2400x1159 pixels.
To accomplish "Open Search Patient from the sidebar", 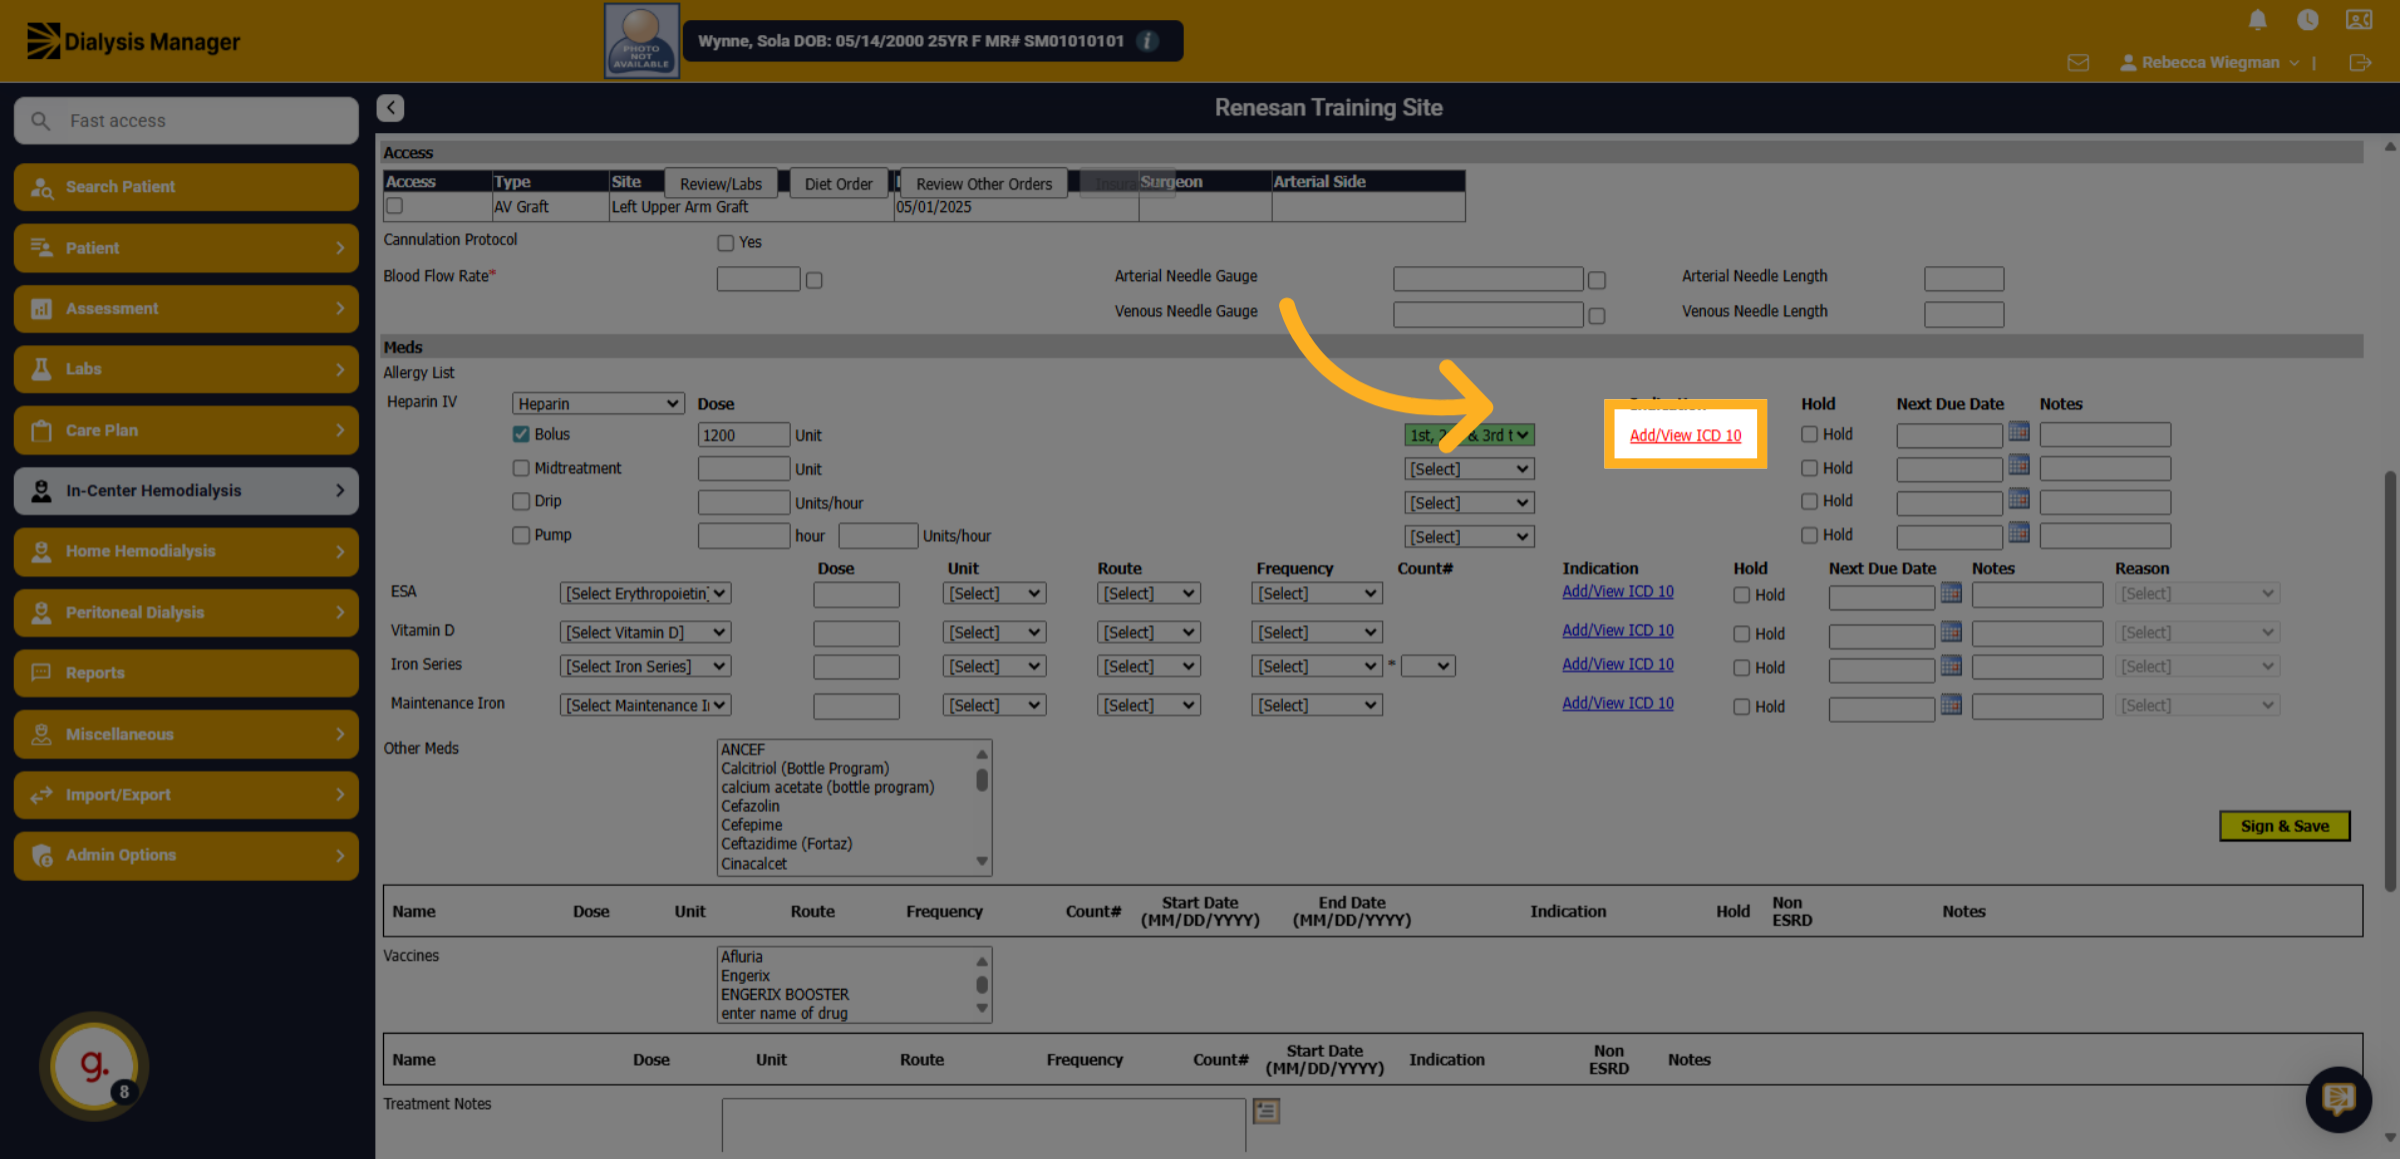I will [x=186, y=187].
